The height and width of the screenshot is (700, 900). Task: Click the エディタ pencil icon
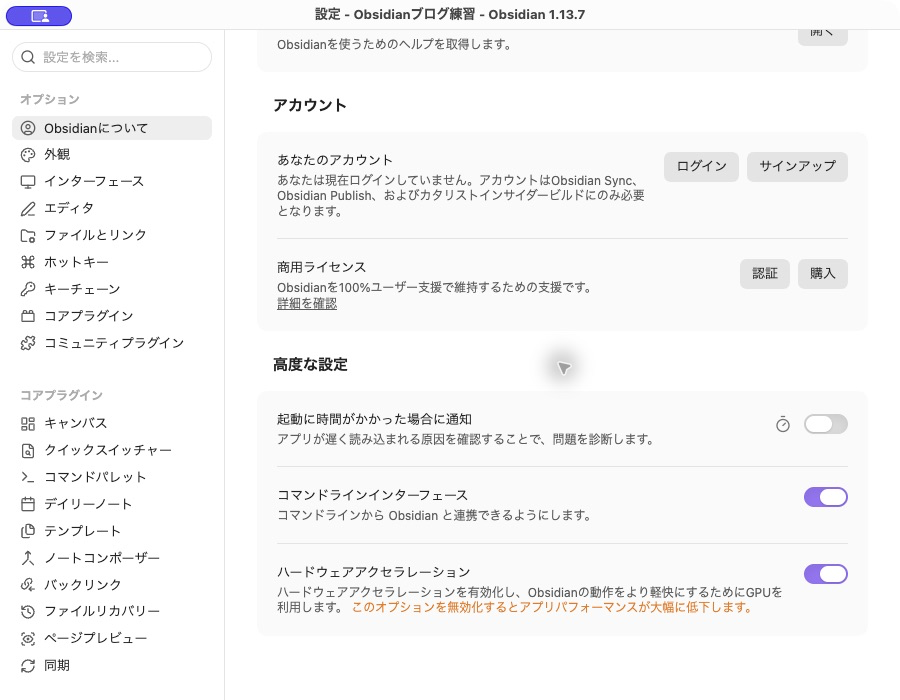tap(28, 209)
